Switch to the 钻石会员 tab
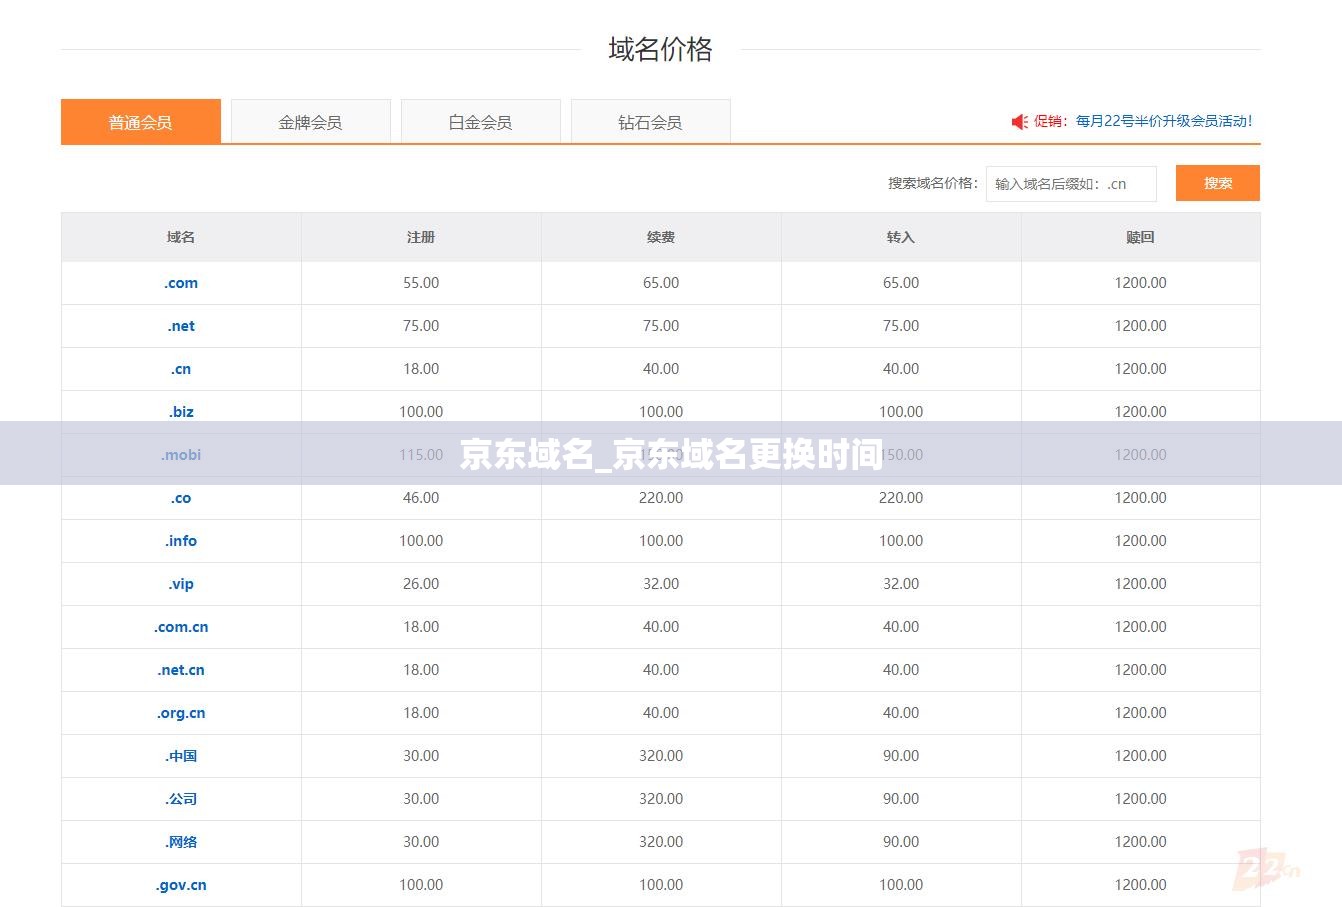1342x907 pixels. point(651,122)
